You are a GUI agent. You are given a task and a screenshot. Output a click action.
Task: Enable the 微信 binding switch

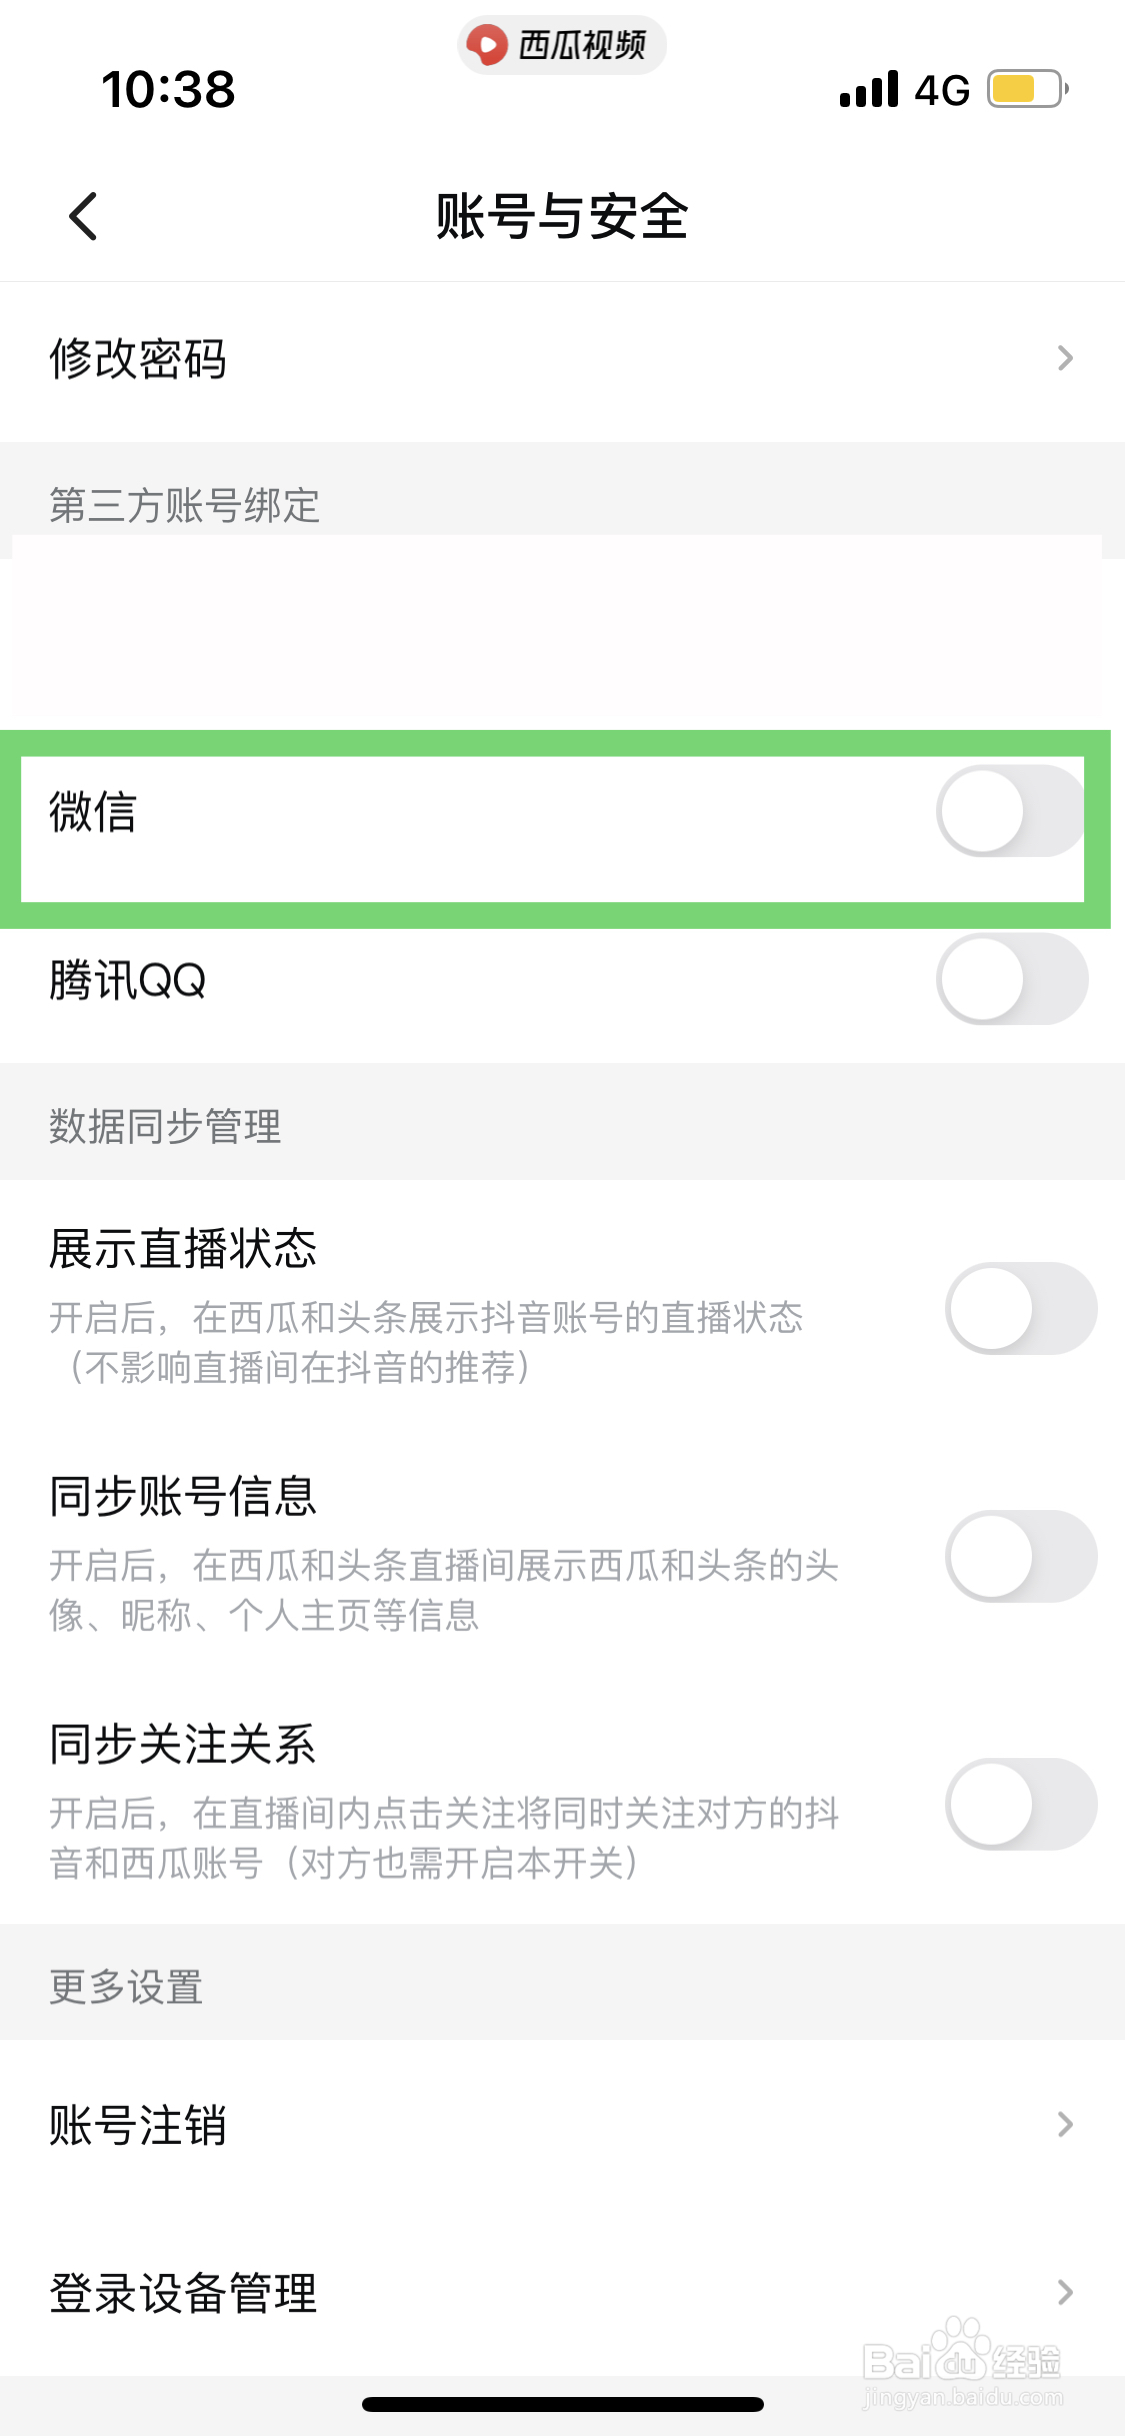click(x=1010, y=811)
